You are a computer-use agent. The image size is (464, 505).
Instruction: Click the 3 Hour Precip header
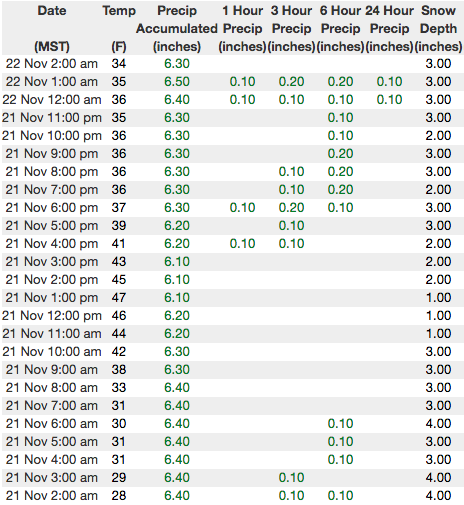(291, 28)
